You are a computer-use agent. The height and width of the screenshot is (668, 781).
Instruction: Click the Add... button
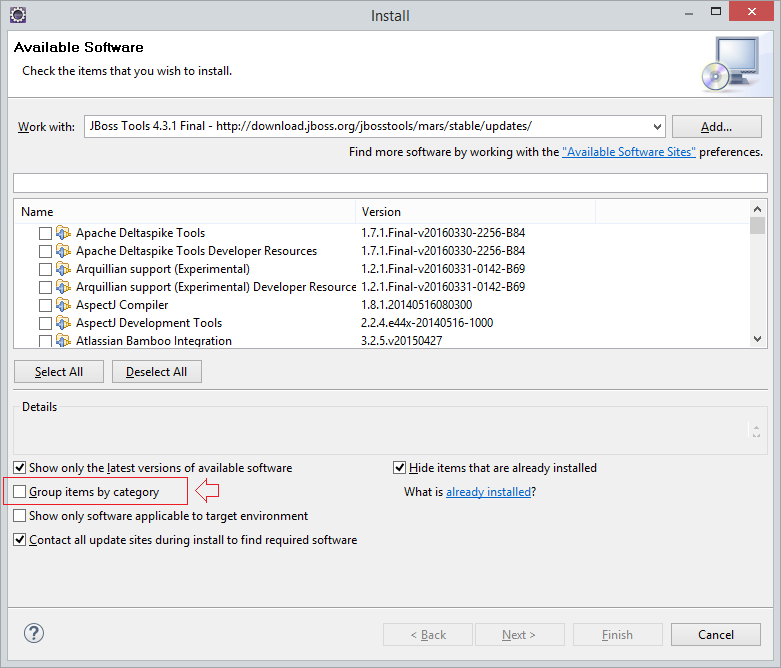tap(716, 127)
